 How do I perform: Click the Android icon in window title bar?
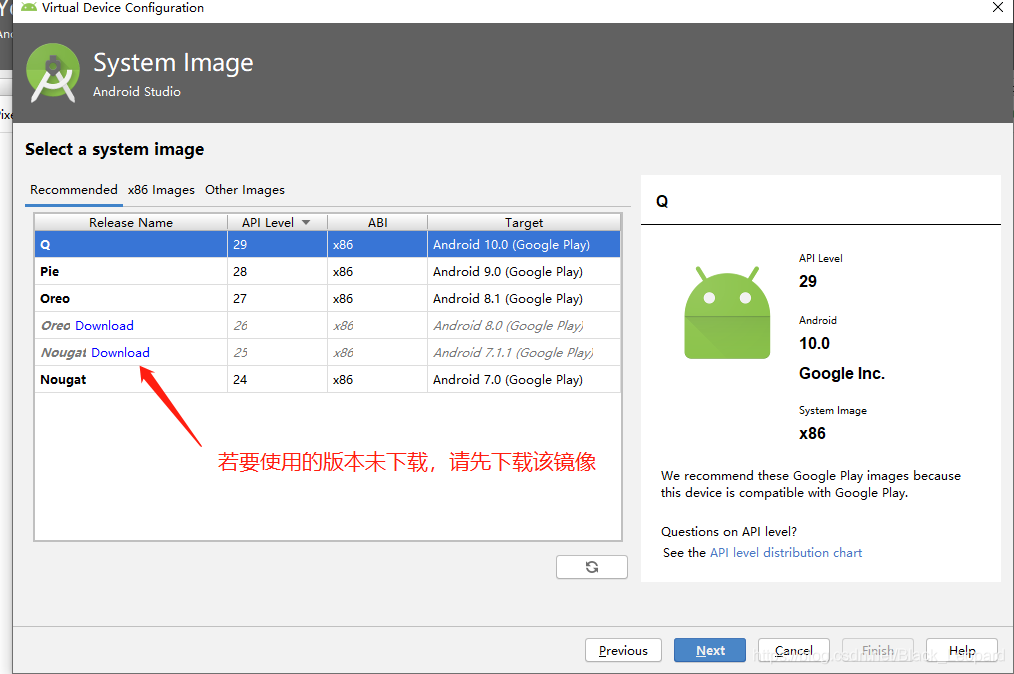pyautogui.click(x=28, y=7)
